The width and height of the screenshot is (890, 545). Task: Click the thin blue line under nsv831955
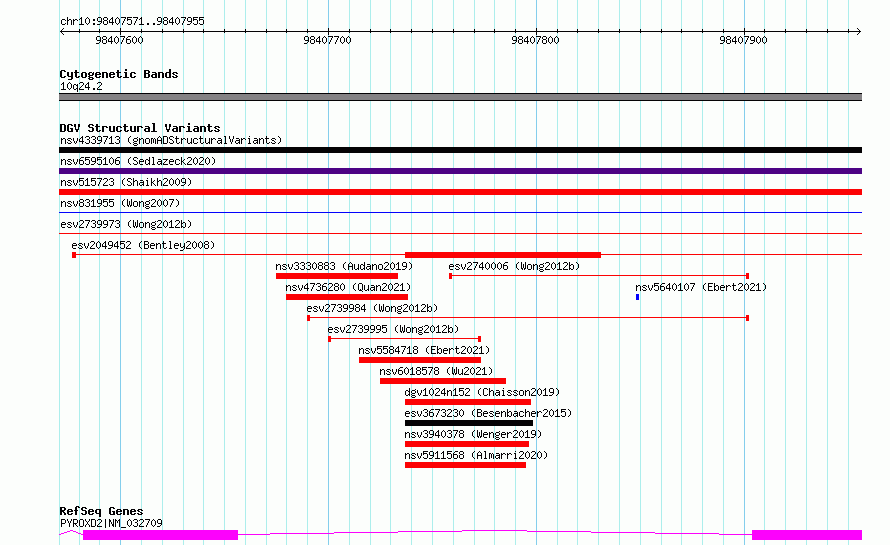point(460,213)
